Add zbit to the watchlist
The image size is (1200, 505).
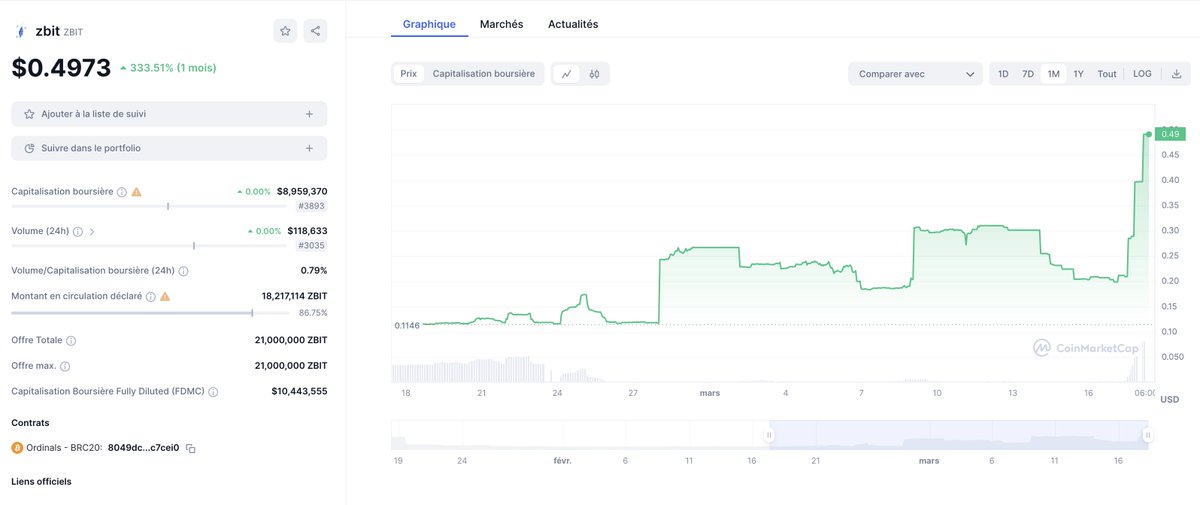(x=169, y=114)
